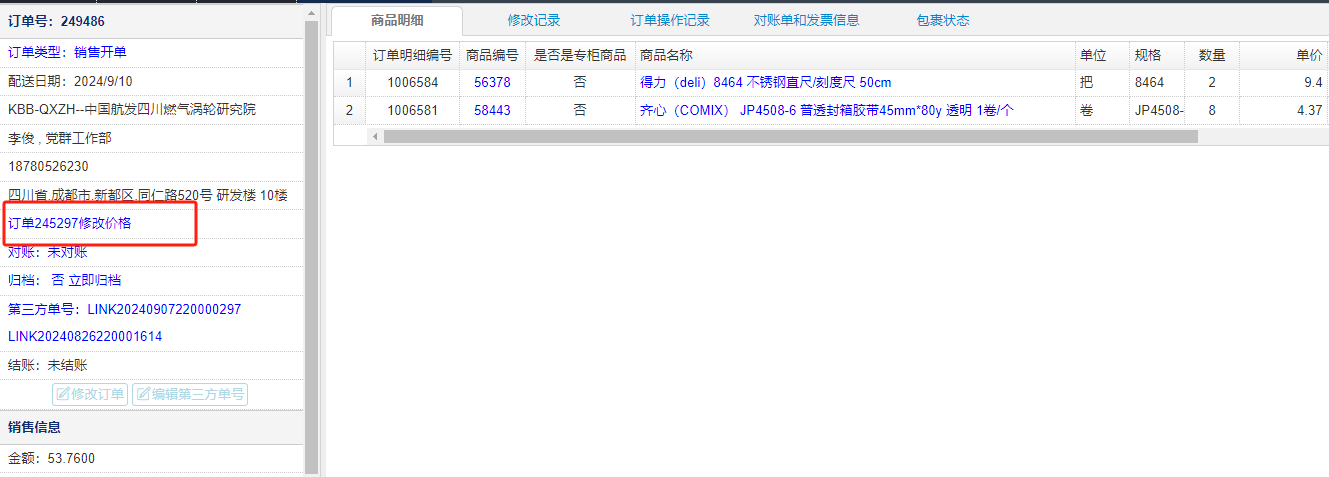This screenshot has width=1329, height=477.
Task: Click the JP4508- spec cell
Action: (x=1156, y=110)
